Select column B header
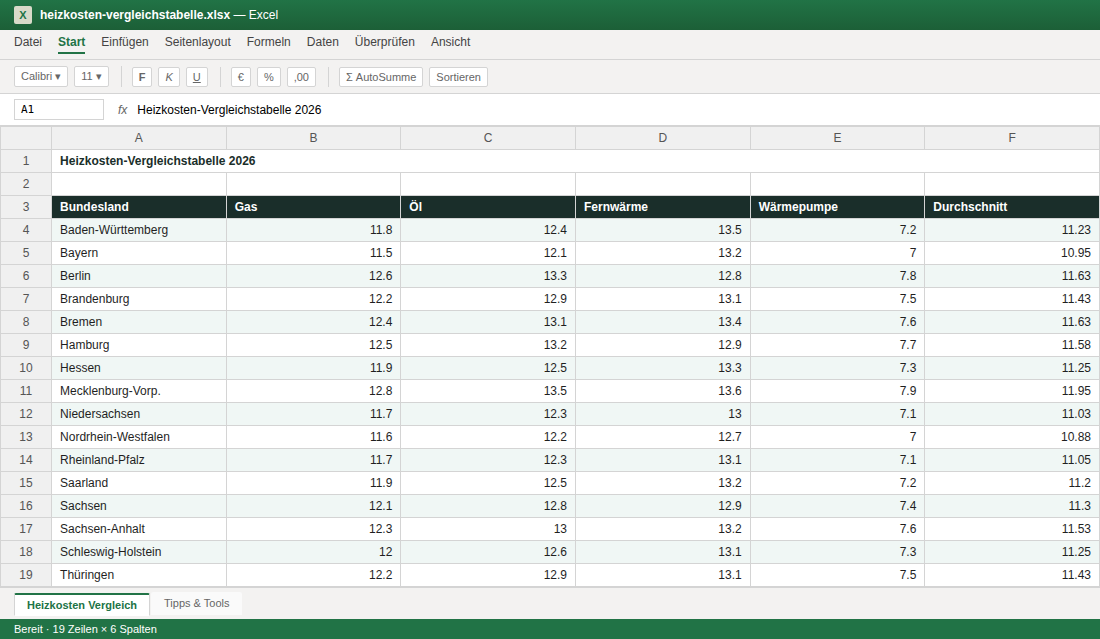 [x=314, y=138]
